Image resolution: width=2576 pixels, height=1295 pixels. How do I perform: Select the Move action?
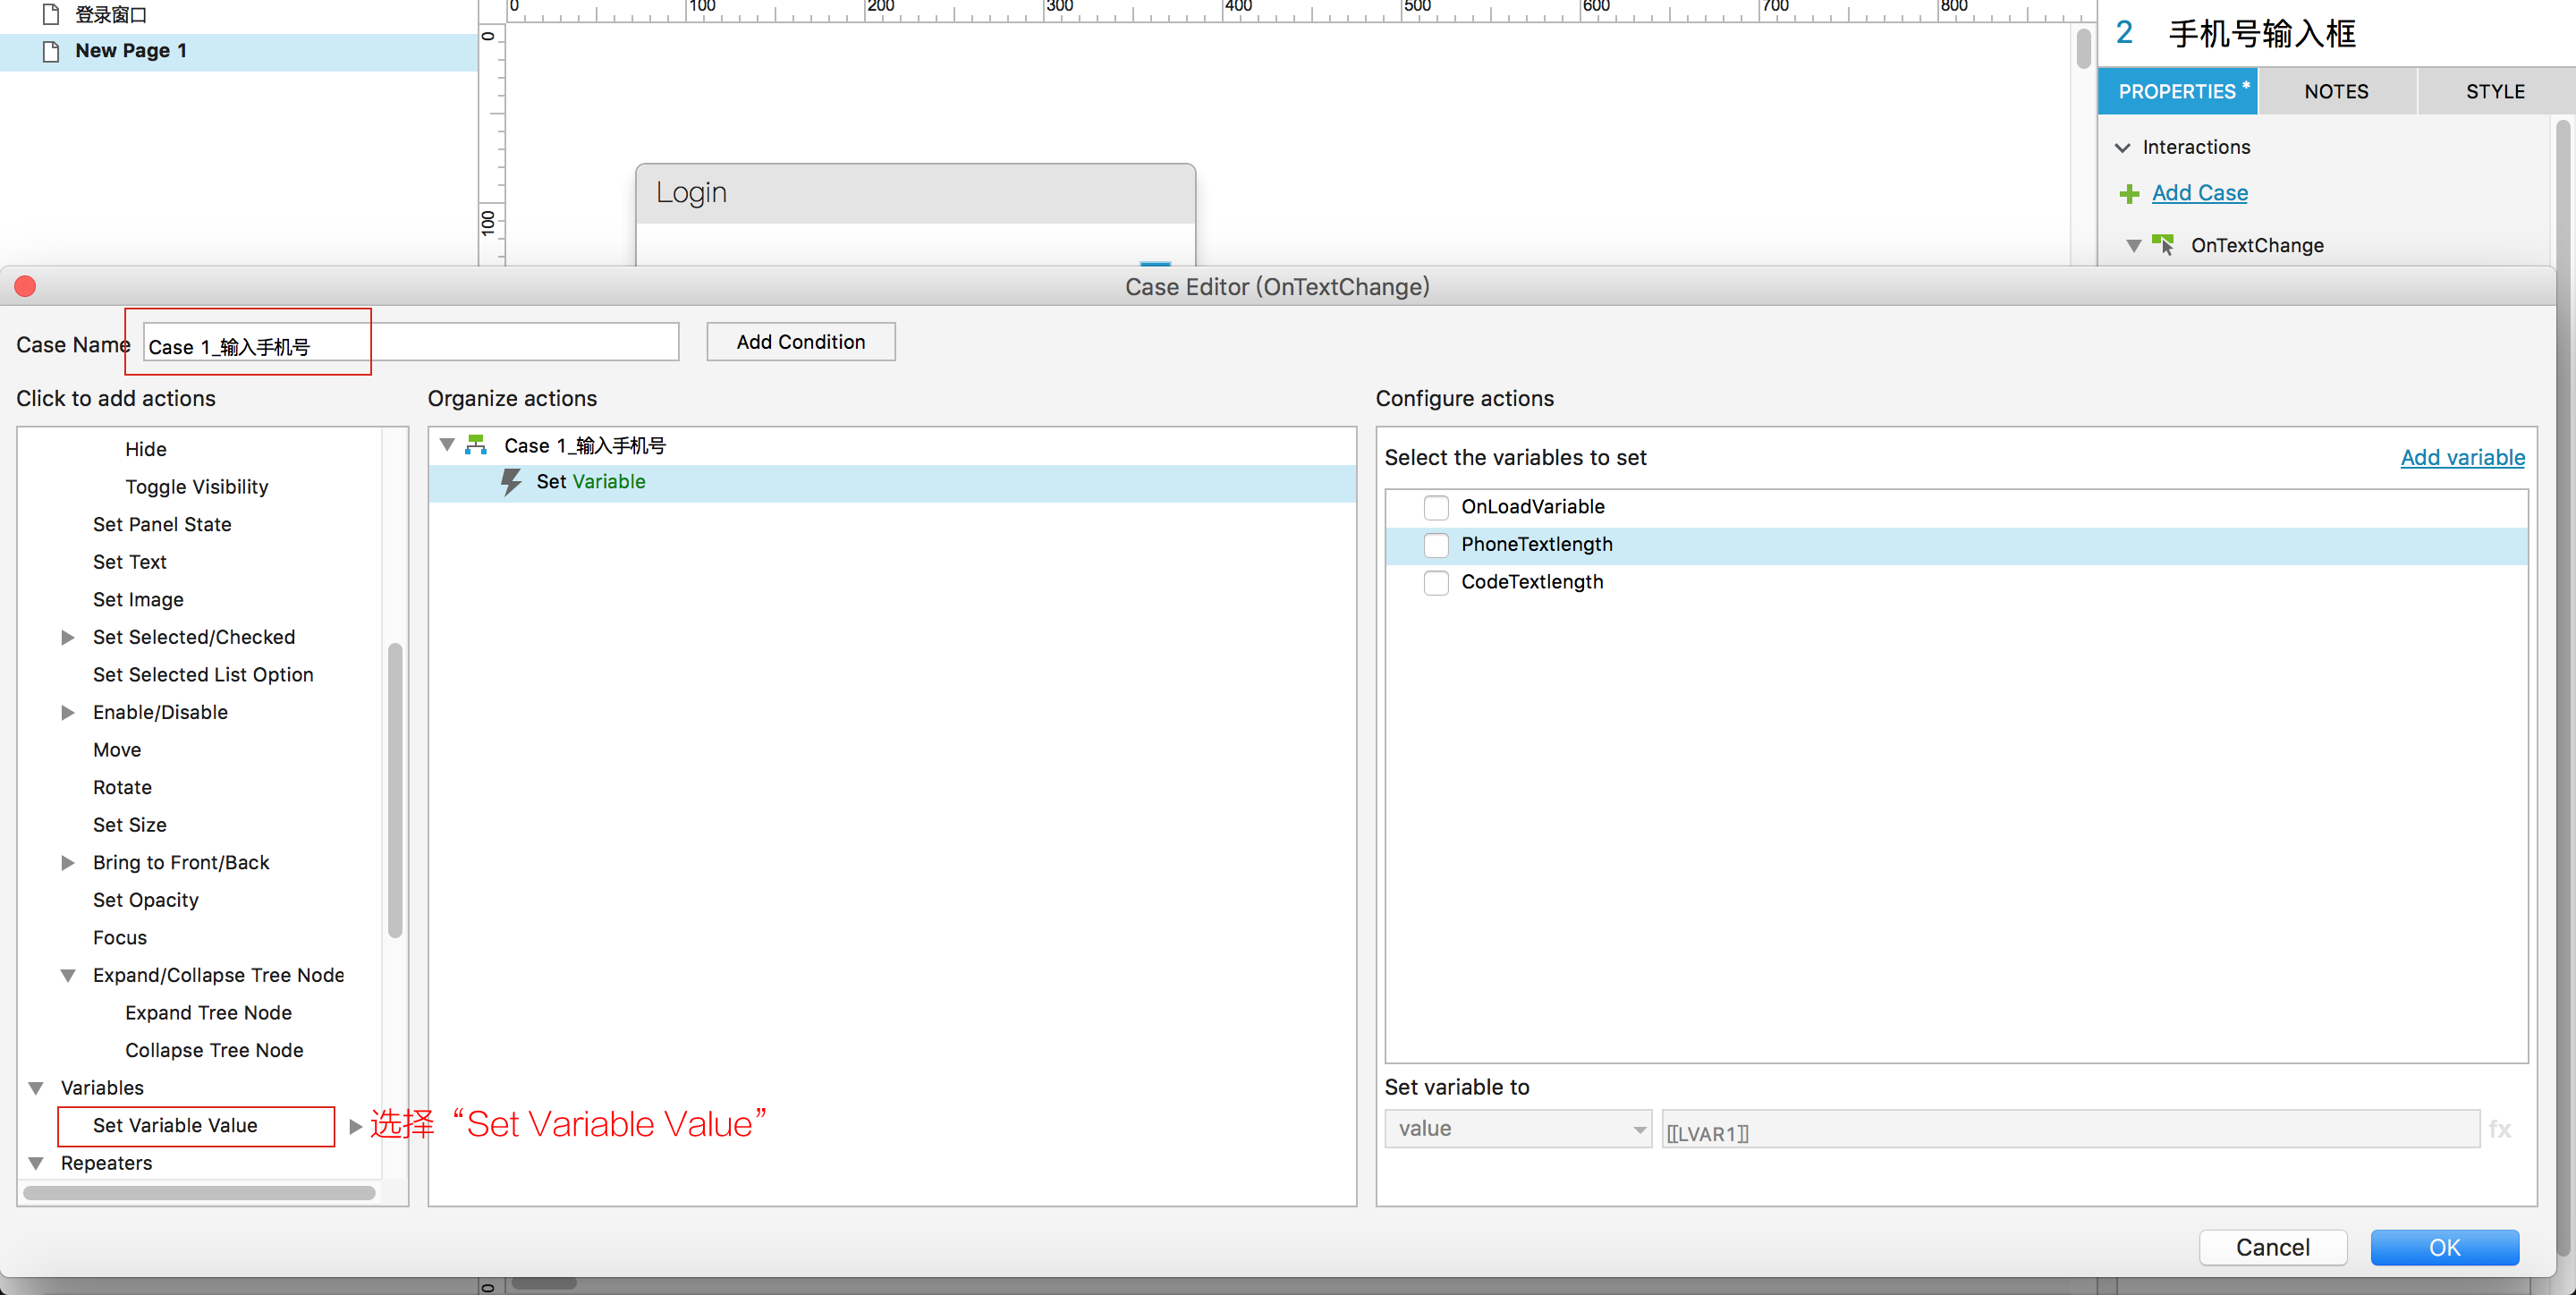[x=117, y=750]
